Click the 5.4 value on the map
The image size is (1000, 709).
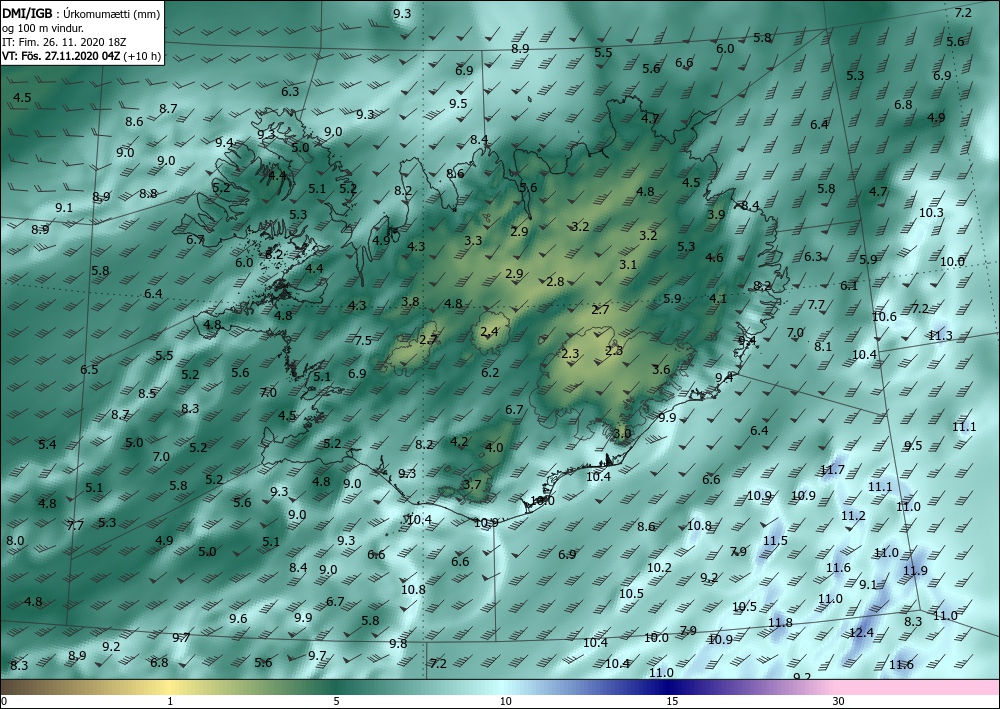pos(47,444)
